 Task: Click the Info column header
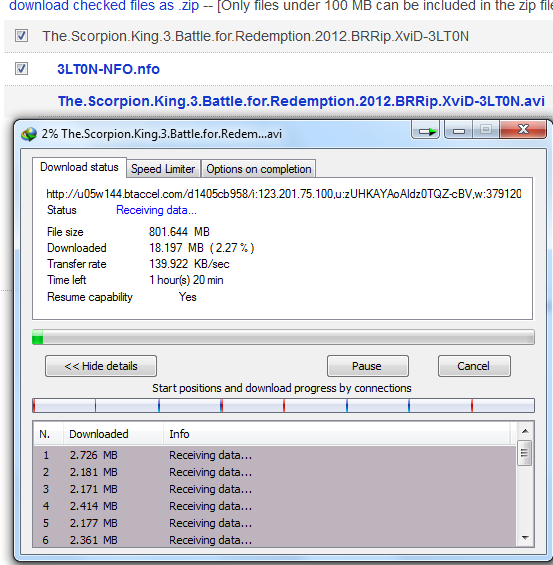click(x=337, y=434)
